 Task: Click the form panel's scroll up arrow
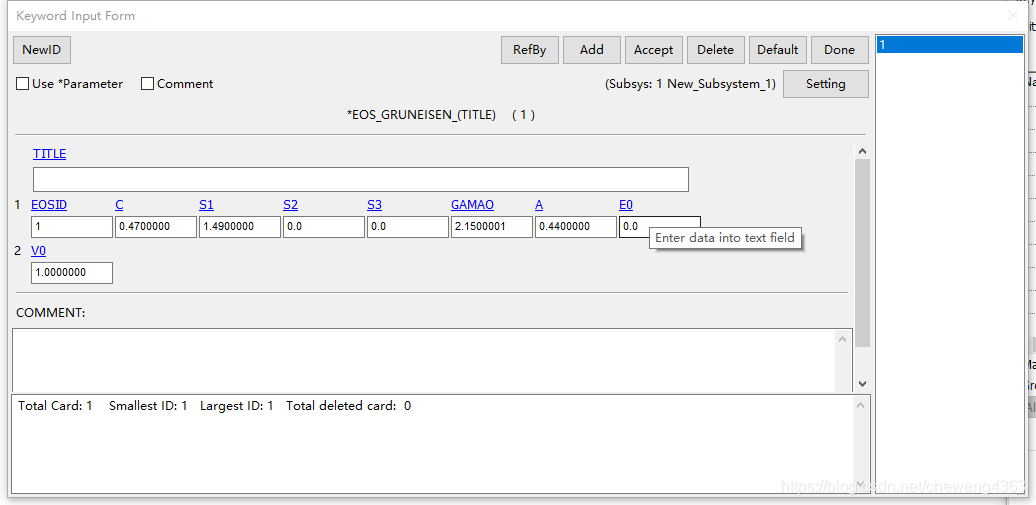coord(862,151)
